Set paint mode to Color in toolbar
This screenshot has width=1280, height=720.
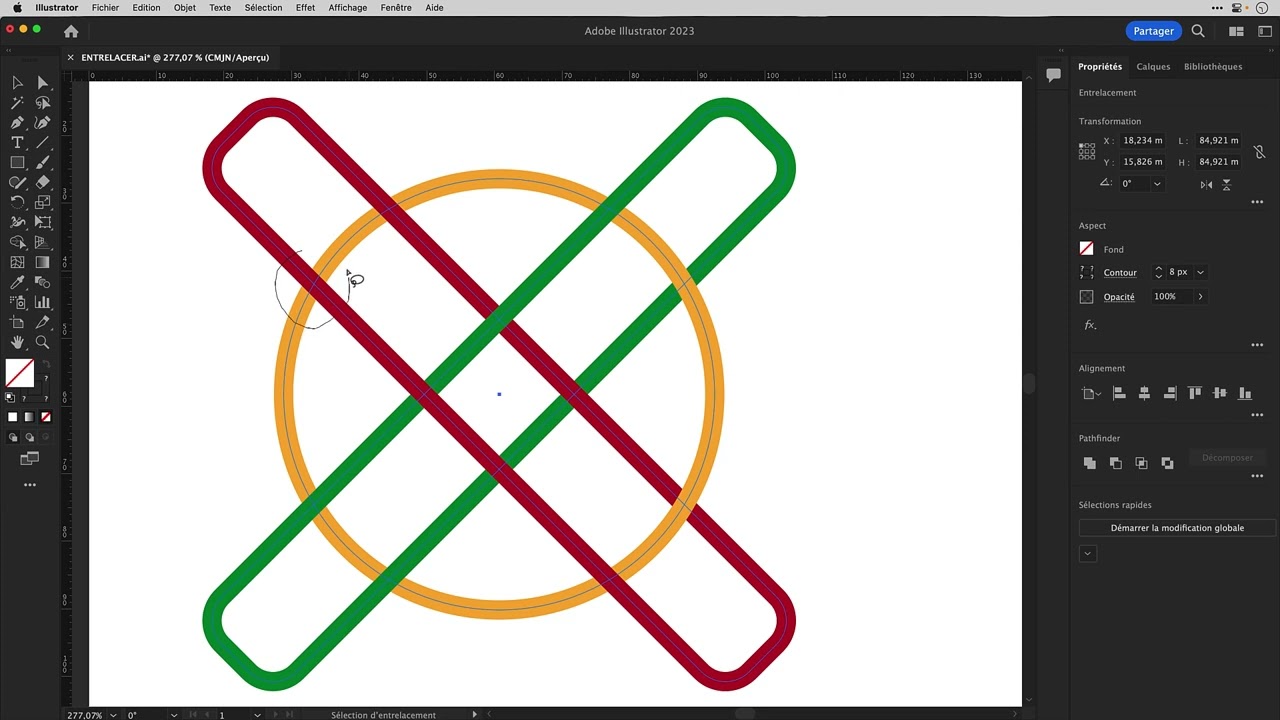(x=13, y=417)
